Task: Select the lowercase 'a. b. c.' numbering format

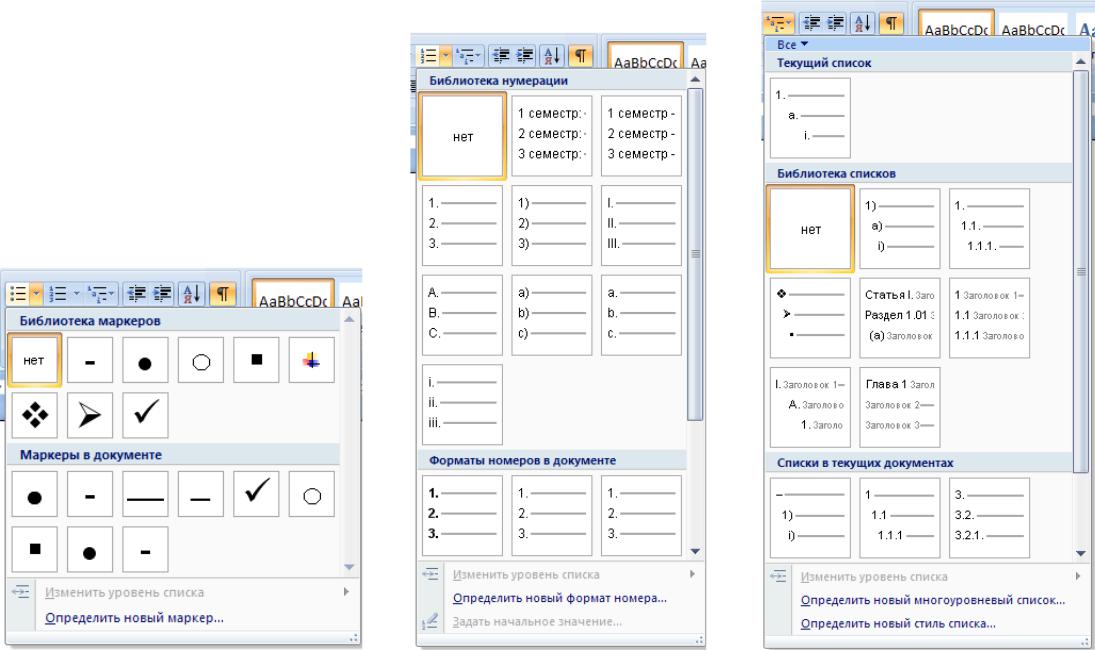Action: [x=641, y=314]
